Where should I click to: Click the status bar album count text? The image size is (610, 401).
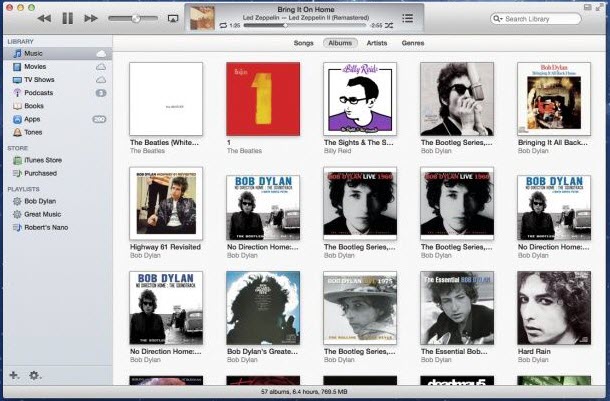pos(304,392)
